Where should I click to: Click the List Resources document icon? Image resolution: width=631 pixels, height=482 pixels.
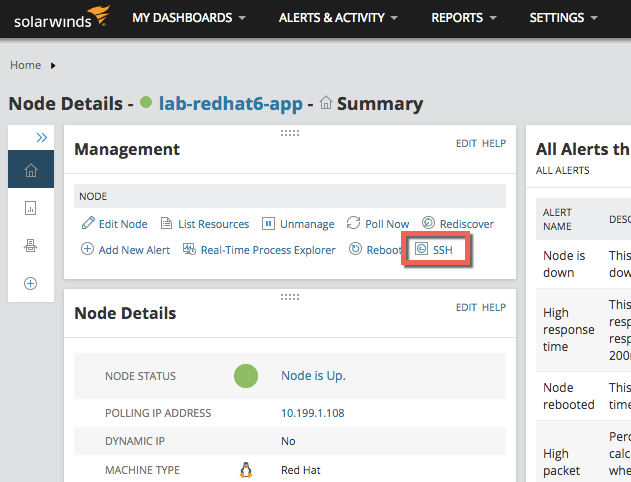click(166, 223)
